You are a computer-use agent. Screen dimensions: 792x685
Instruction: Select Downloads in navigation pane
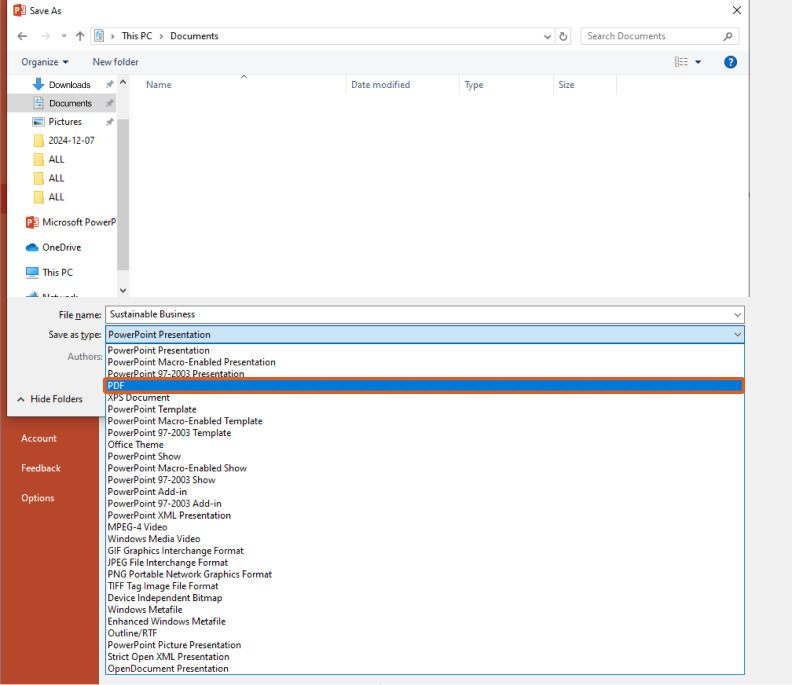[x=70, y=85]
